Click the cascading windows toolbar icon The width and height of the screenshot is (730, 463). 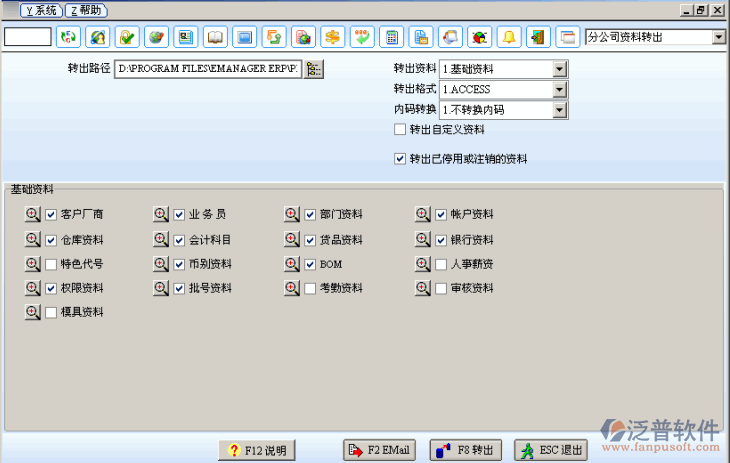pyautogui.click(x=568, y=37)
